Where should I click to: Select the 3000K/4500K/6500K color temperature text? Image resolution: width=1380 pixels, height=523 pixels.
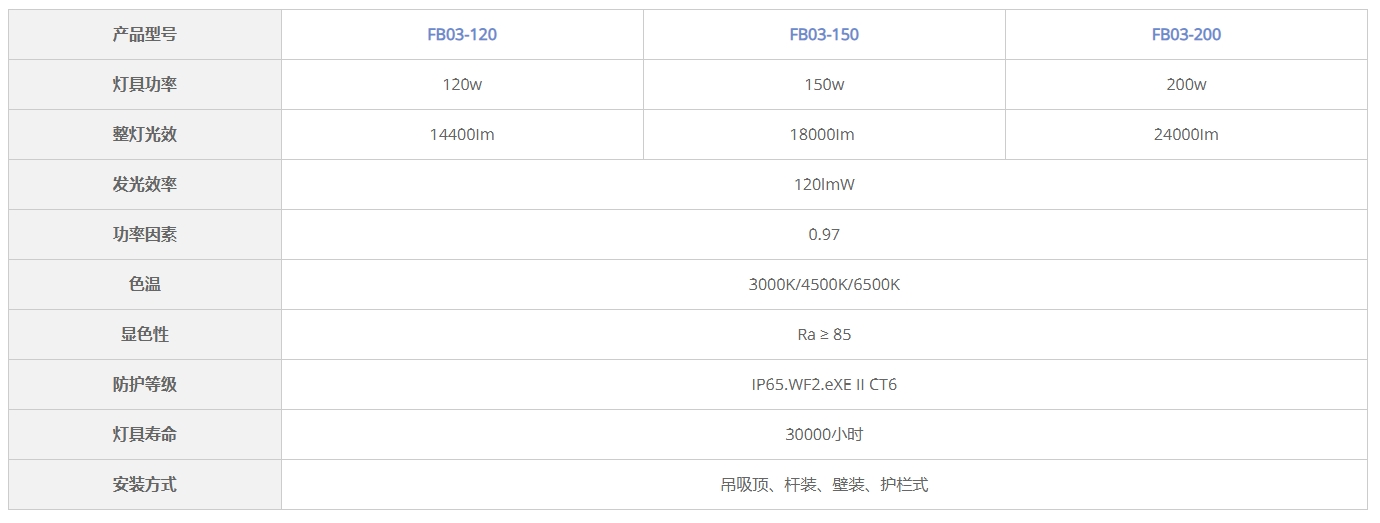(x=824, y=285)
